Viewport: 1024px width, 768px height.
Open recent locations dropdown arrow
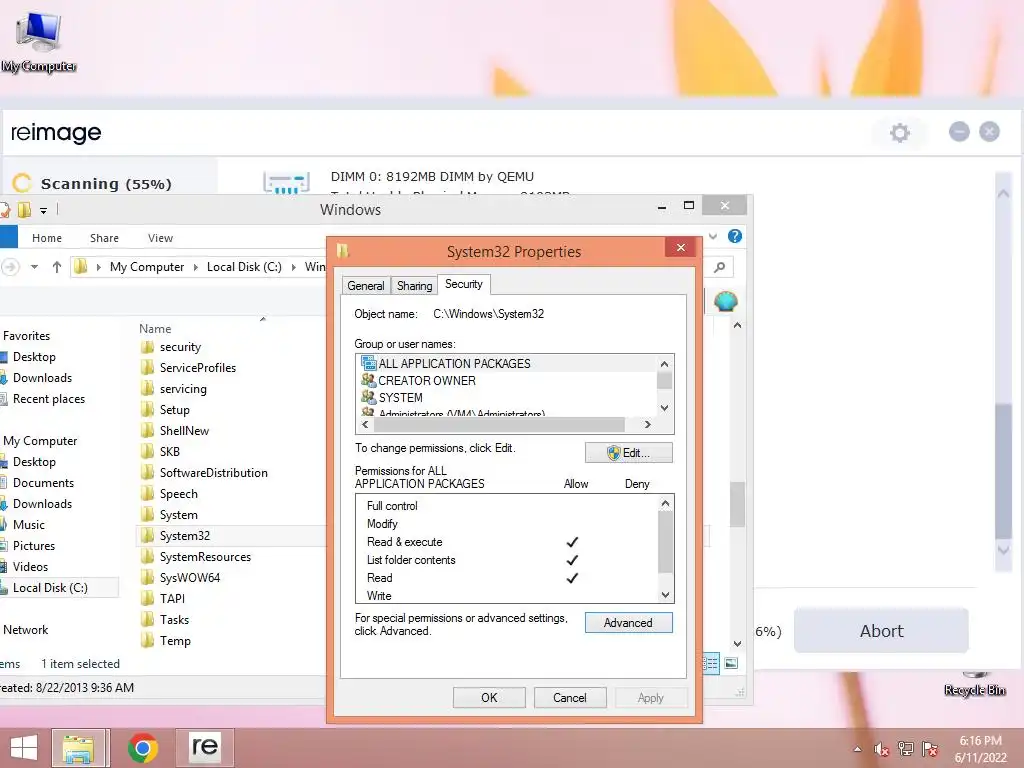35,266
